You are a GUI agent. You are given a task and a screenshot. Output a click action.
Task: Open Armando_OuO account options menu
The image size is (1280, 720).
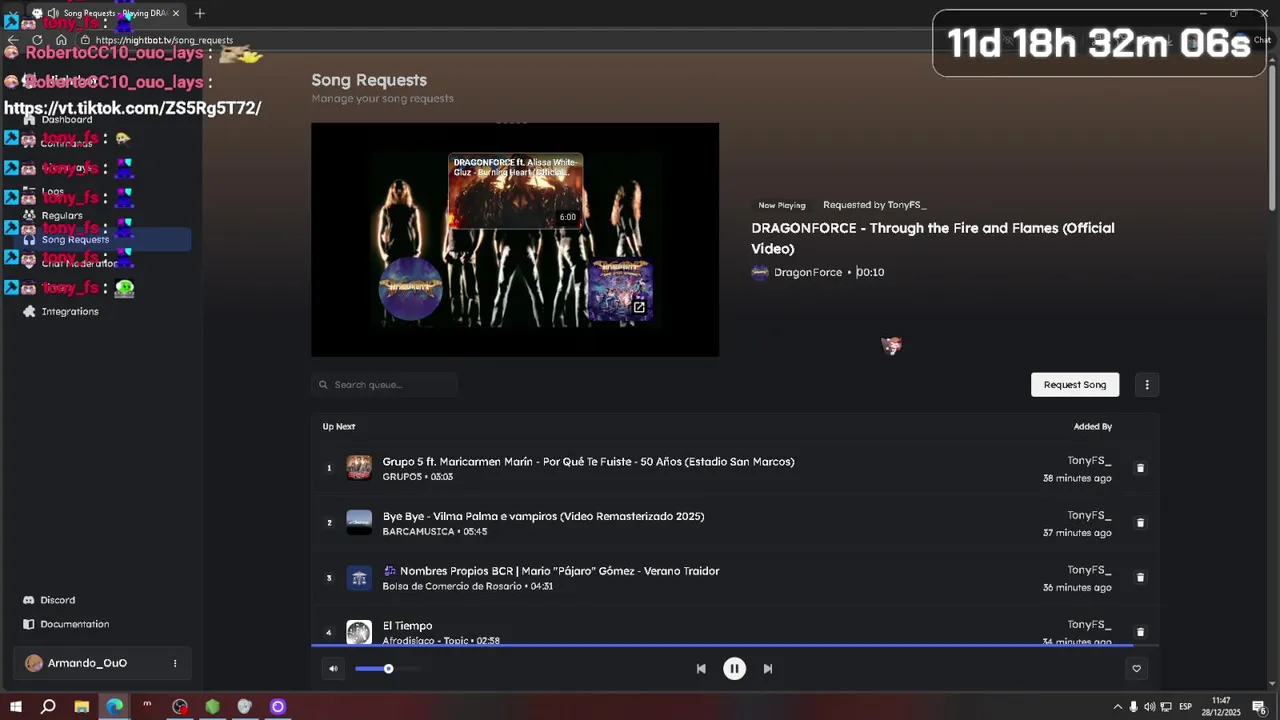pyautogui.click(x=175, y=663)
